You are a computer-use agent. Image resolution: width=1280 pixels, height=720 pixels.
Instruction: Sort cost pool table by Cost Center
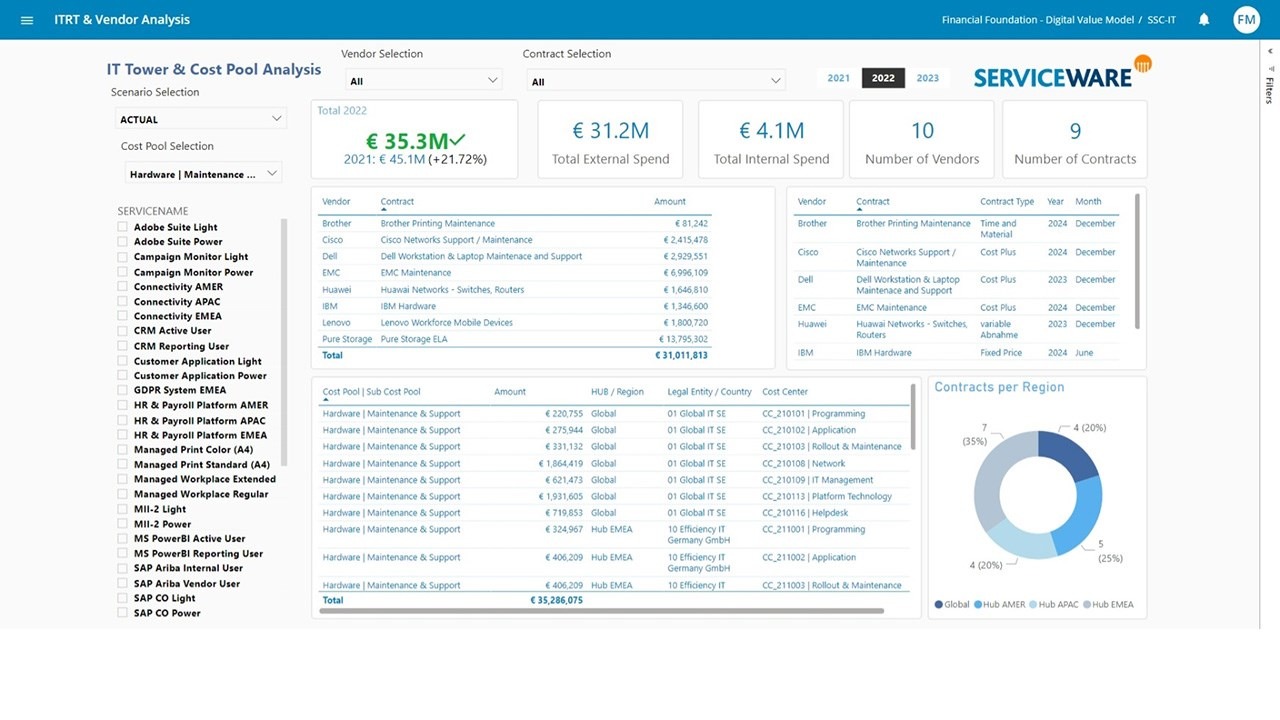pyautogui.click(x=785, y=392)
